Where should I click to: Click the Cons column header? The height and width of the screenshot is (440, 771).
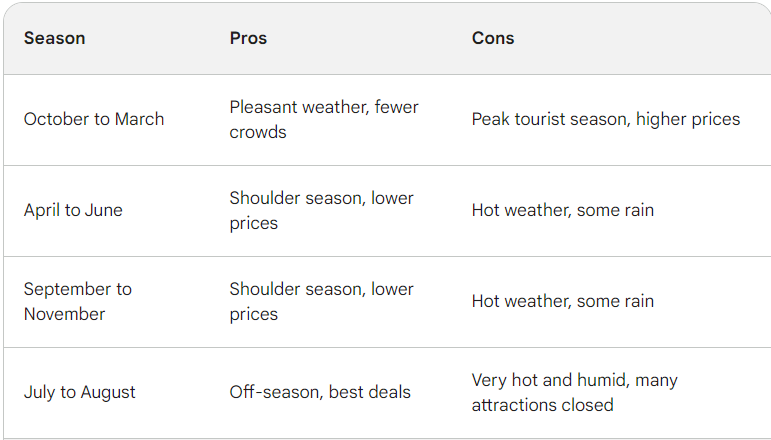[493, 38]
